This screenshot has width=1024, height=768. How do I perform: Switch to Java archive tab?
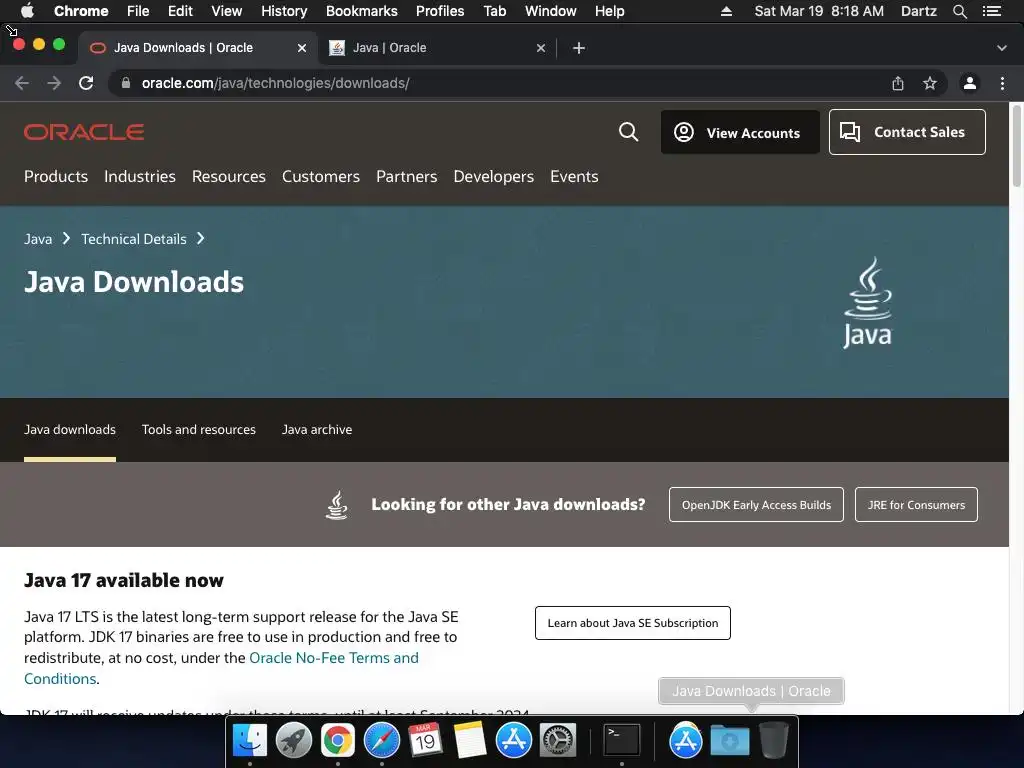coord(317,429)
